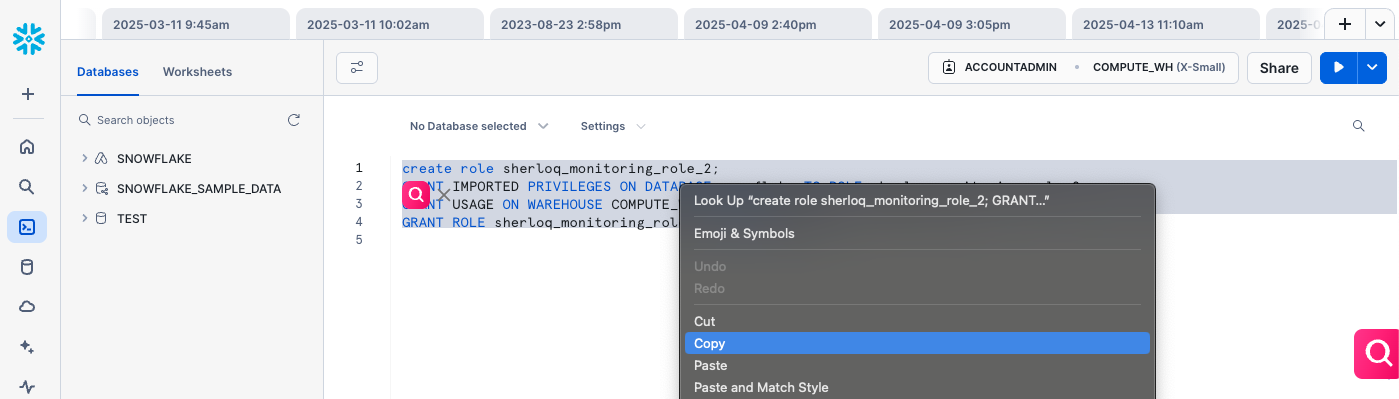Dismiss the X beside pink magnifier
Image resolution: width=1399 pixels, height=399 pixels.
(x=443, y=196)
